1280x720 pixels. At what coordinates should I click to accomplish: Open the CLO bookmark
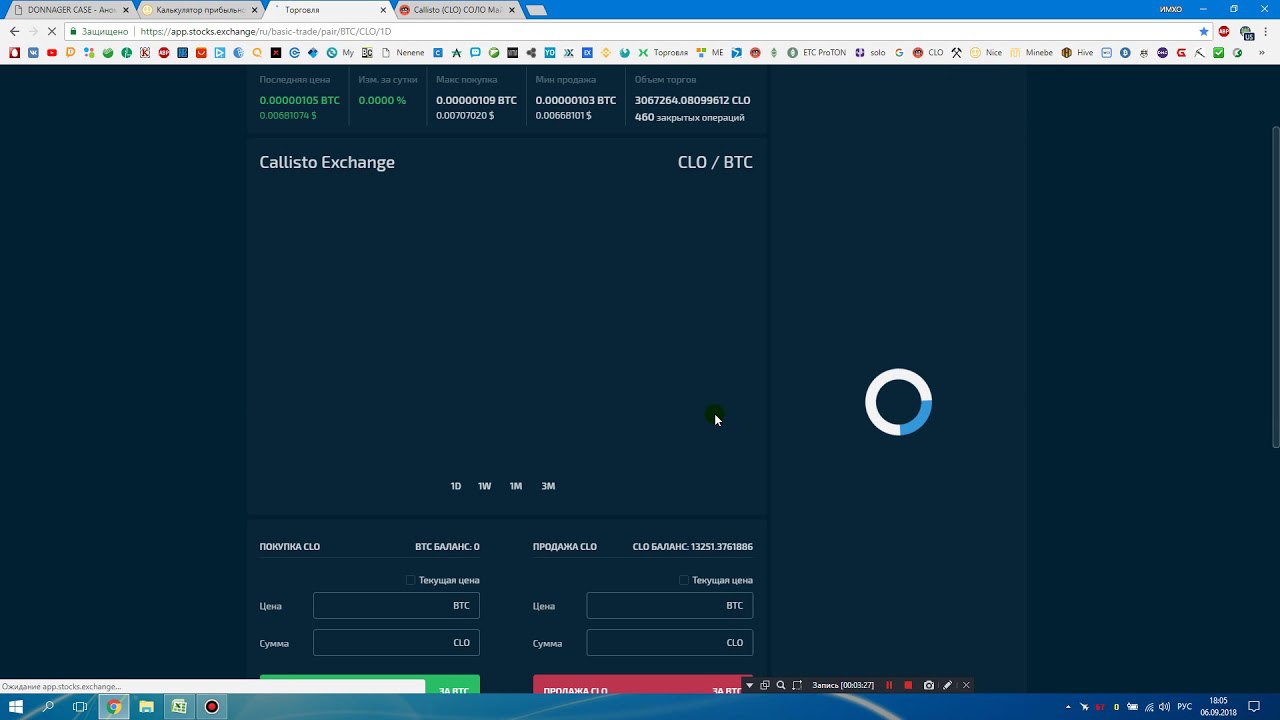coord(929,52)
